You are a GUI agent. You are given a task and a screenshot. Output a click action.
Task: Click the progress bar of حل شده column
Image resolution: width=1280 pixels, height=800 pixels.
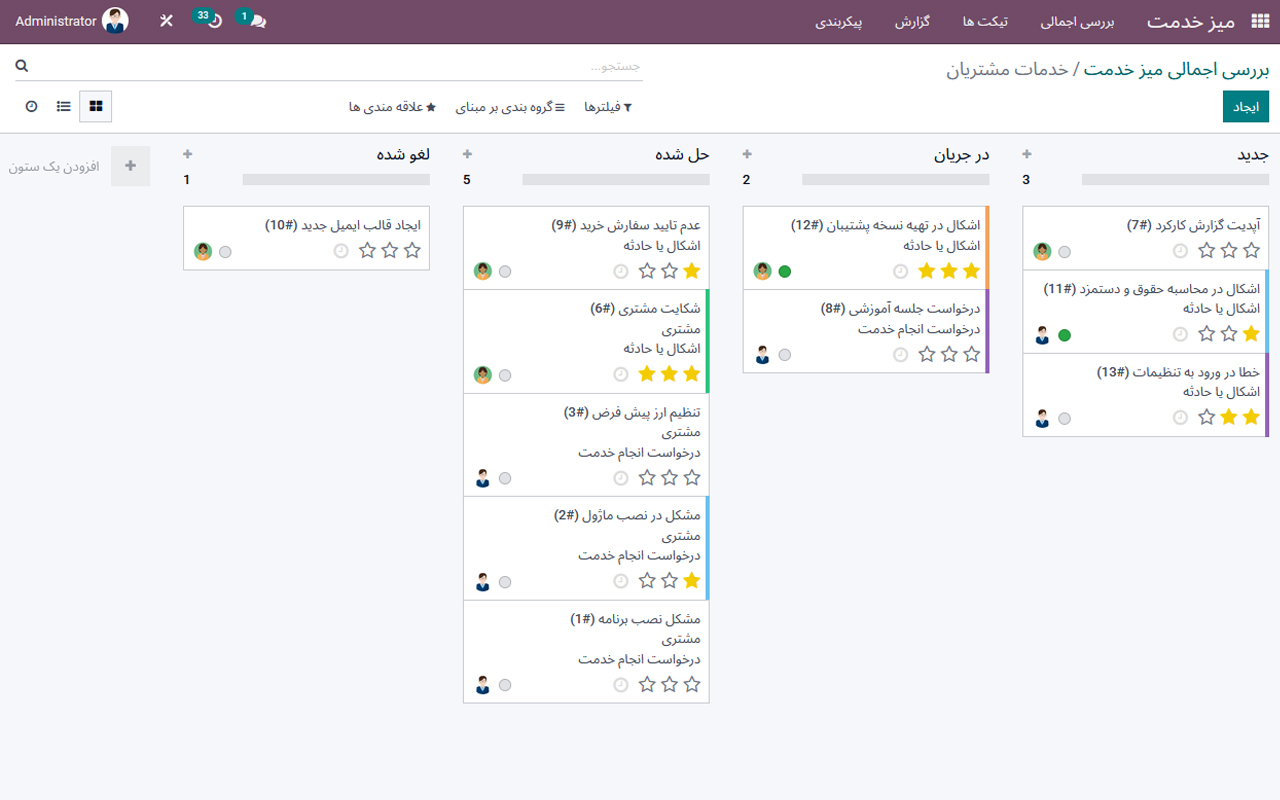coord(616,180)
